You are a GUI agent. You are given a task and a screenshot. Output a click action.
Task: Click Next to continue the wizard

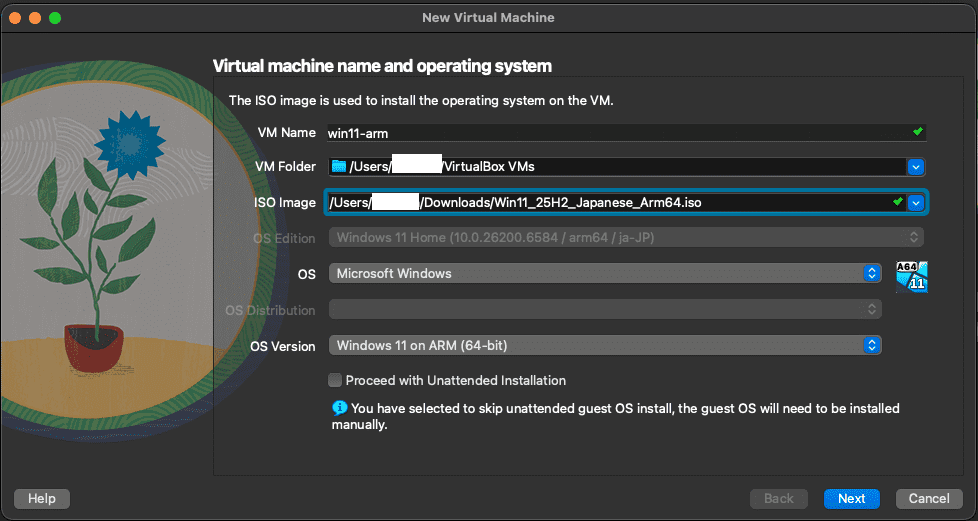851,498
